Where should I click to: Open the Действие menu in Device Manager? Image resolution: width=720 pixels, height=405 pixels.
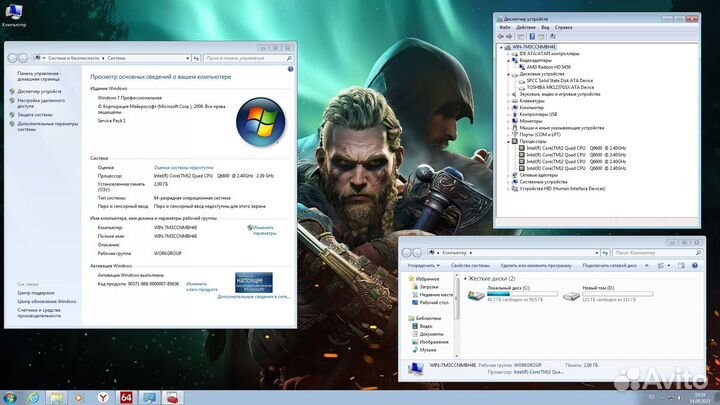(x=526, y=28)
